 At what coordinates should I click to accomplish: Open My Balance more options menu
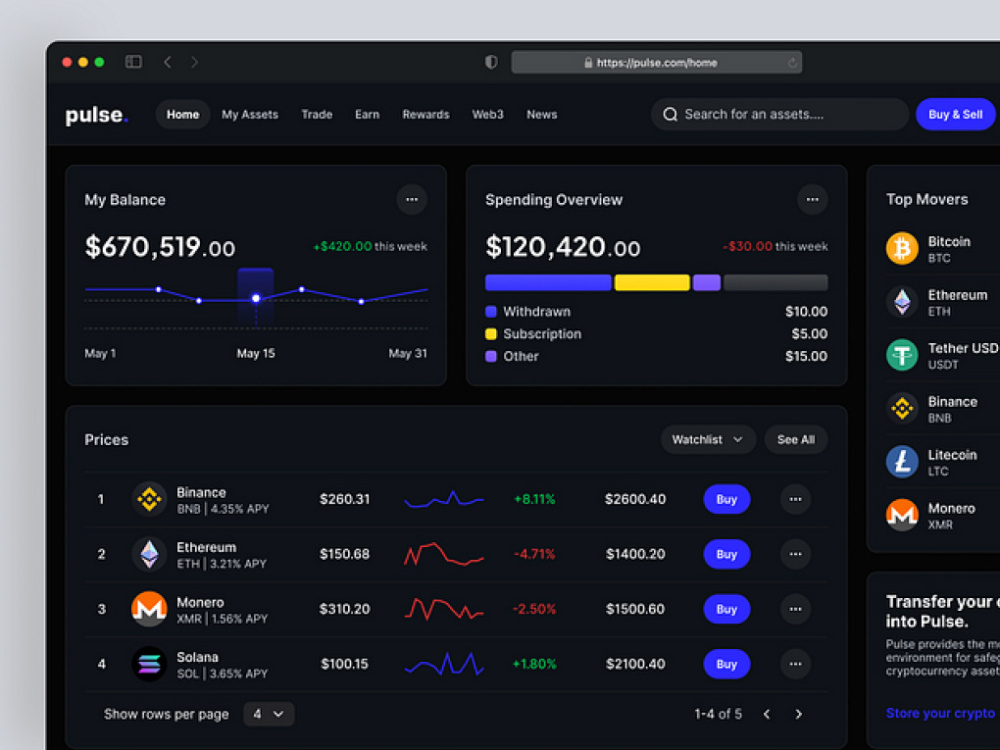click(412, 200)
